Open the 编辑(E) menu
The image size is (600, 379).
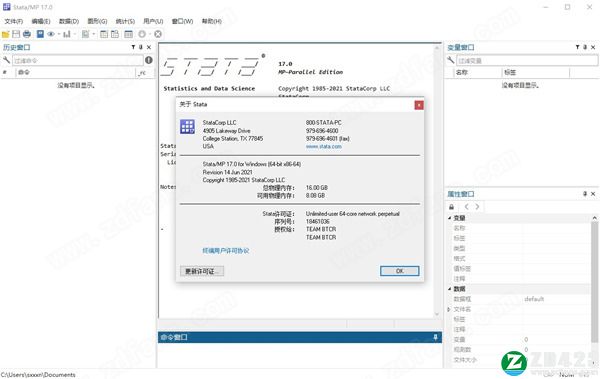tap(41, 21)
